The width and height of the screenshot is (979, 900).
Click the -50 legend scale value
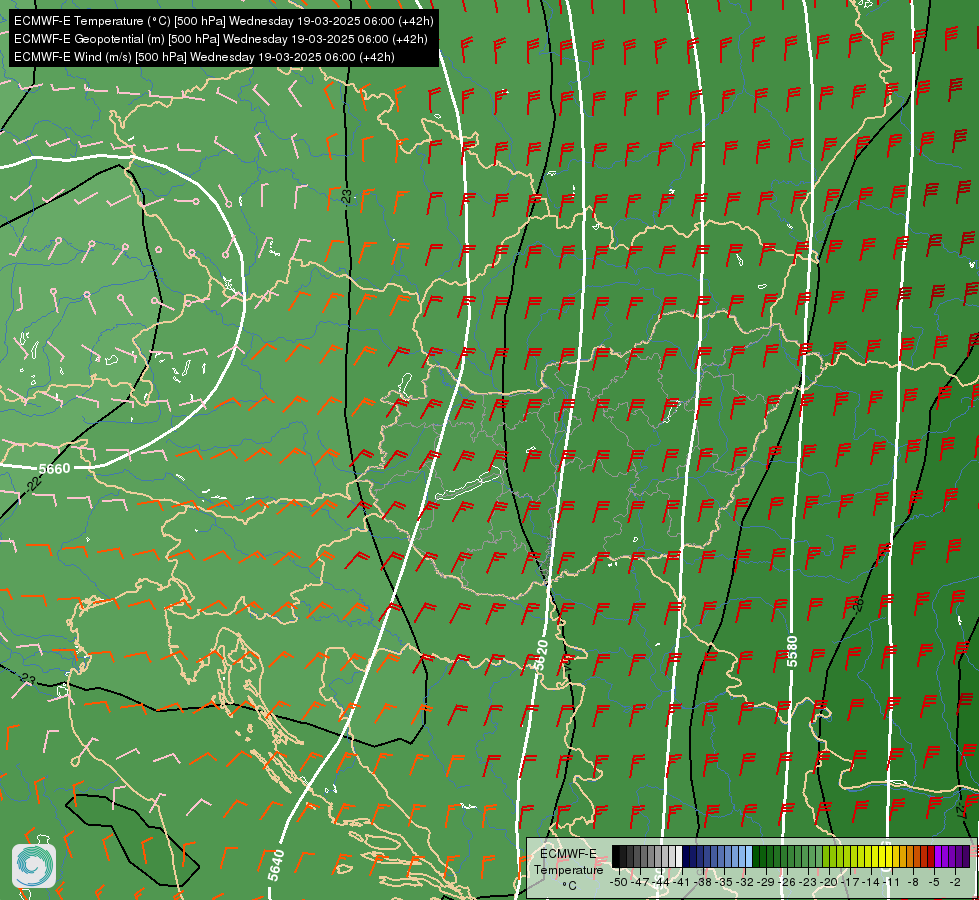[x=619, y=882]
